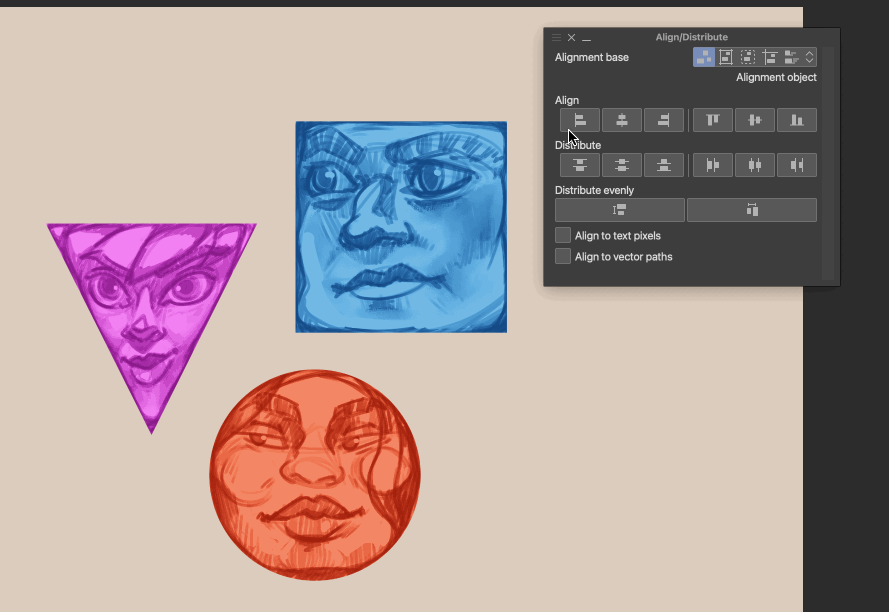Align objects to vertical middle
889x612 pixels.
pos(755,120)
